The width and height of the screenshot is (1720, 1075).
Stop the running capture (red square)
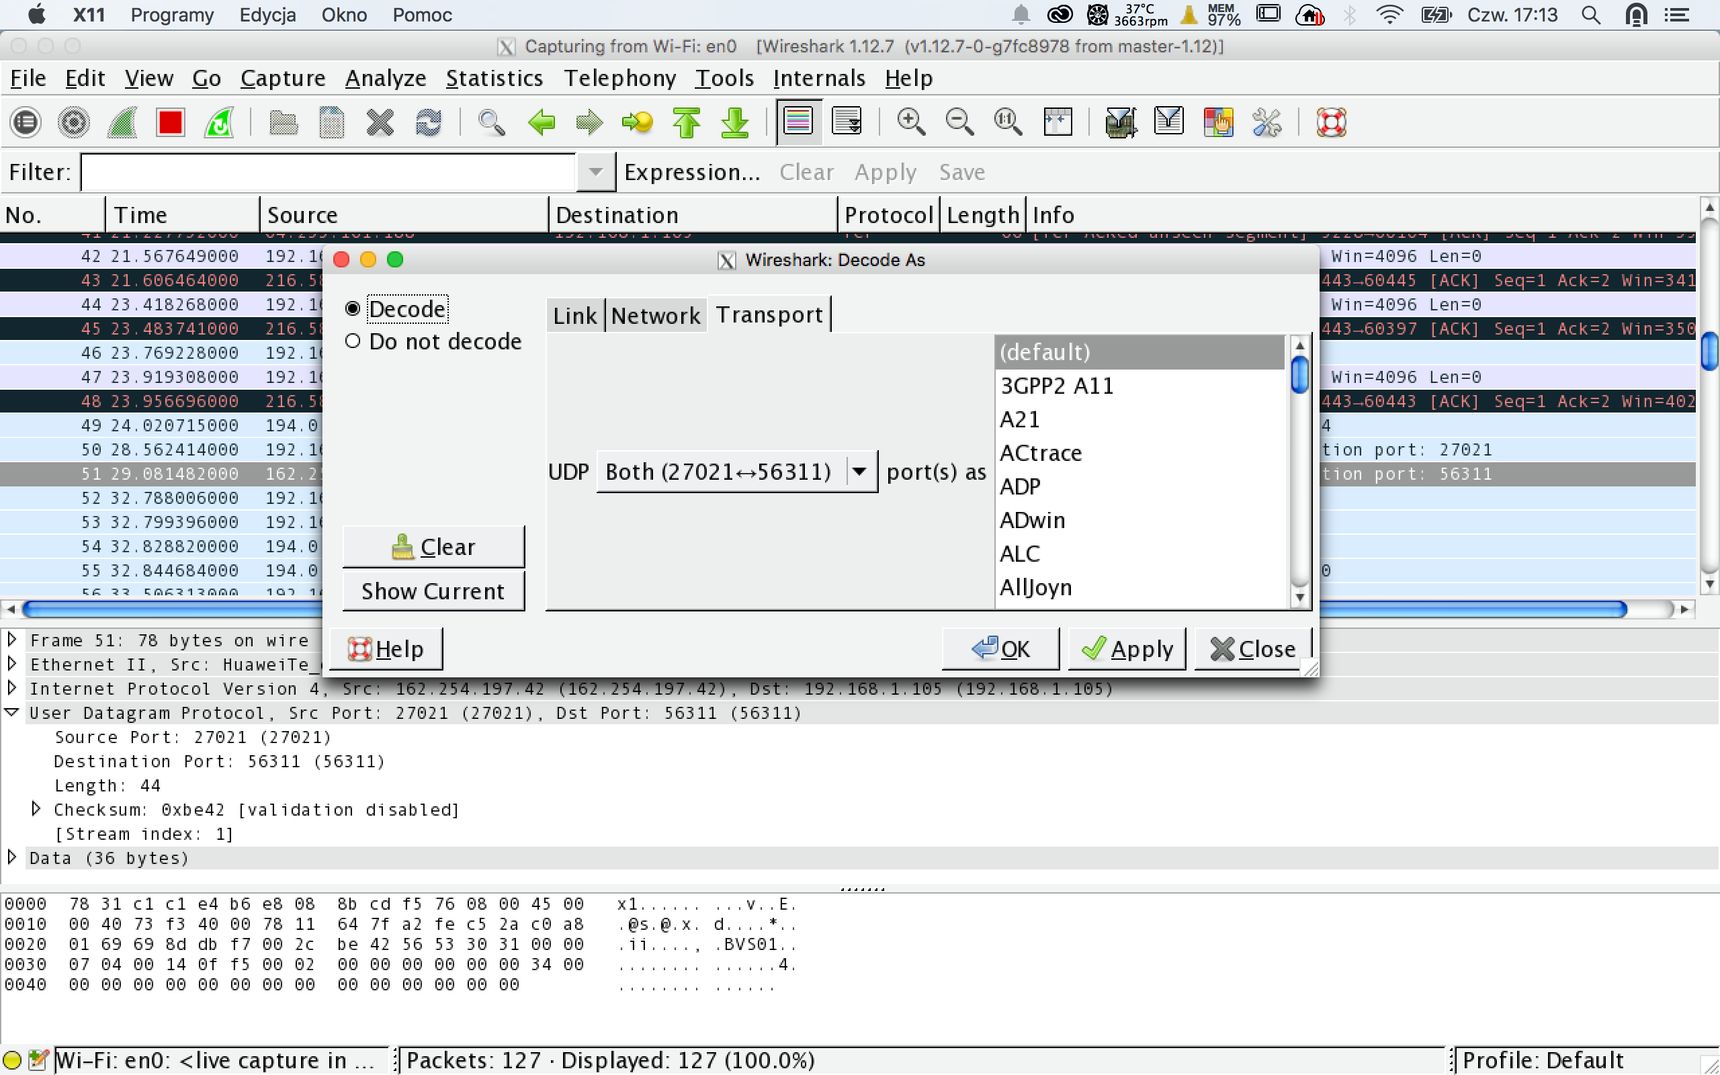click(171, 123)
